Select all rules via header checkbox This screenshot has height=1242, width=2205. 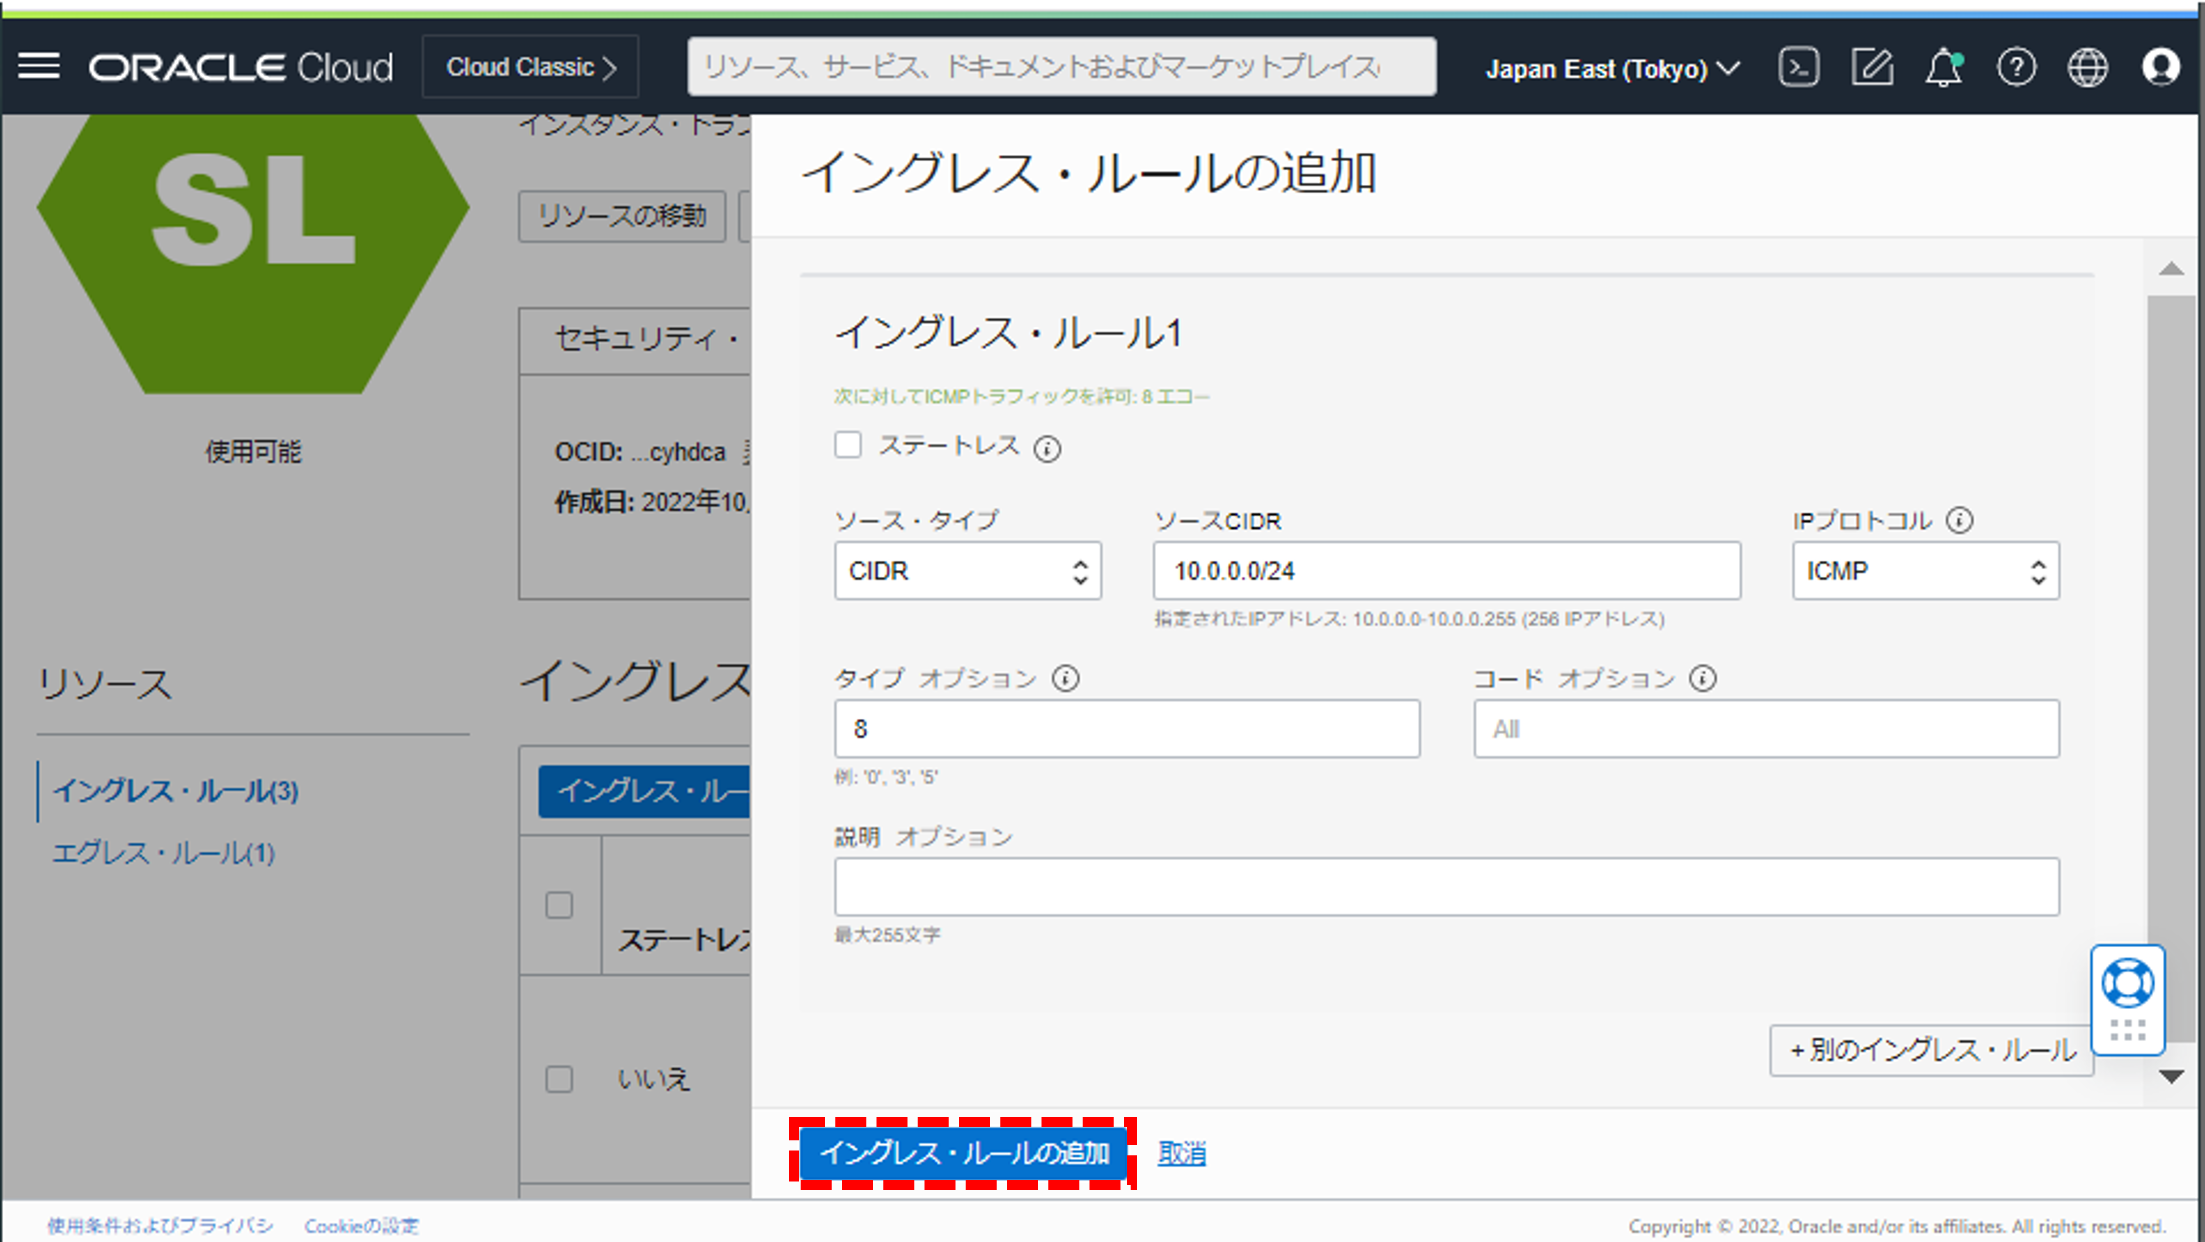pyautogui.click(x=558, y=904)
